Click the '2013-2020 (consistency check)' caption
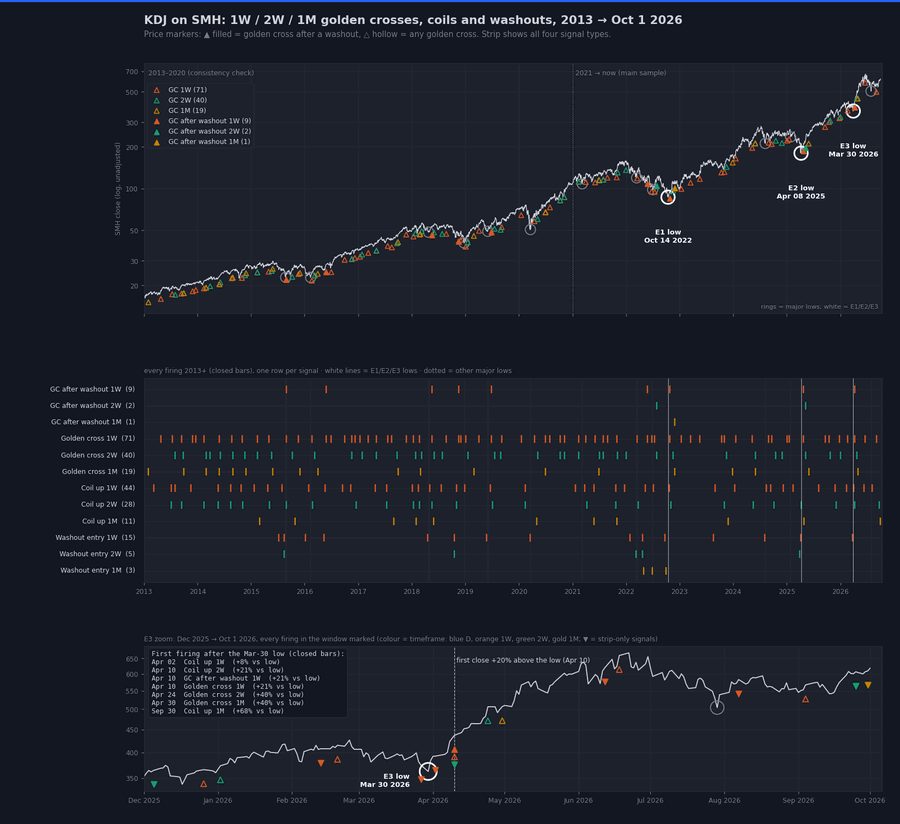 pos(201,73)
